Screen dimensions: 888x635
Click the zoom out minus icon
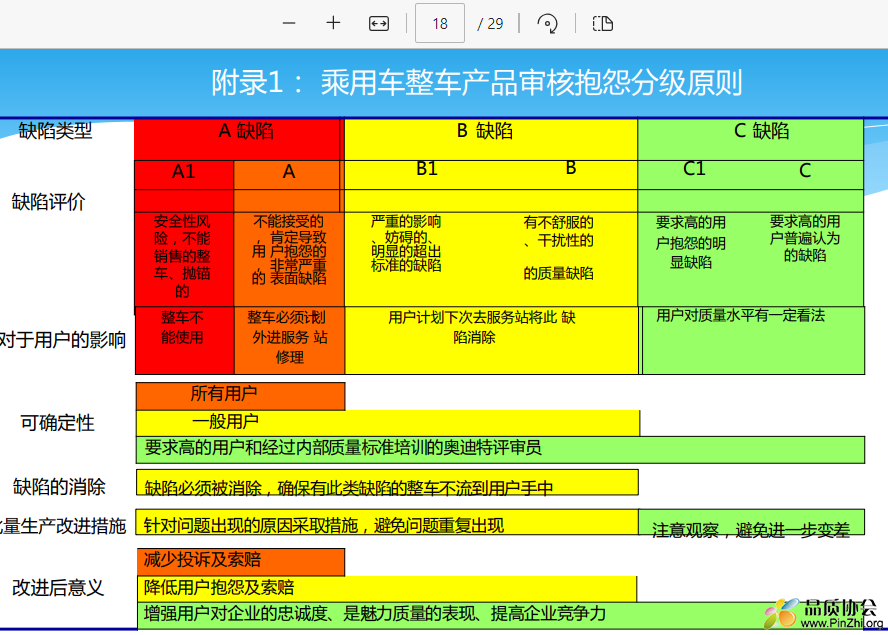[x=289, y=23]
